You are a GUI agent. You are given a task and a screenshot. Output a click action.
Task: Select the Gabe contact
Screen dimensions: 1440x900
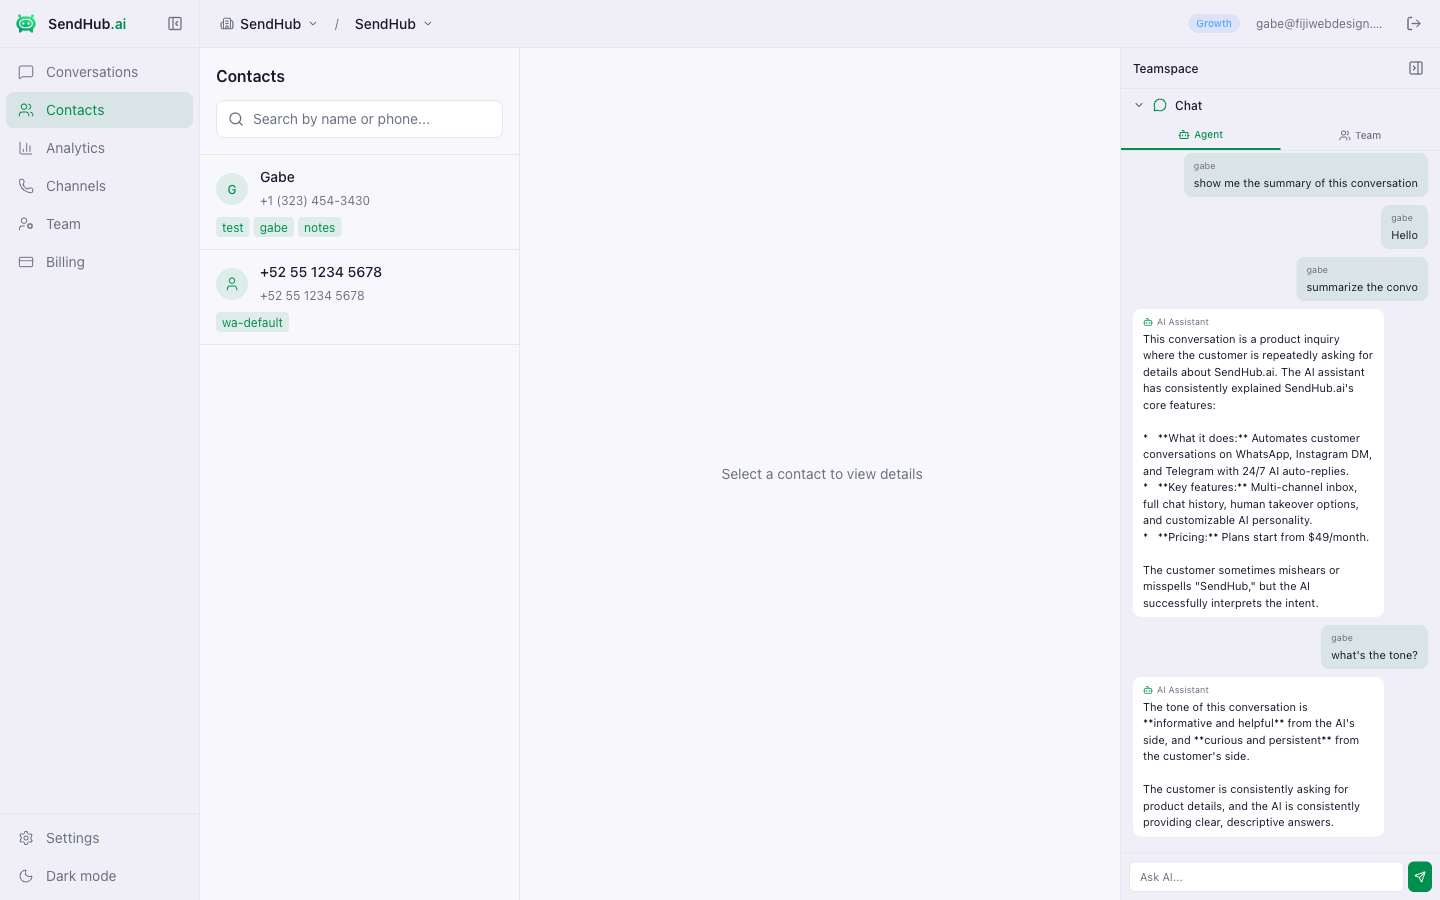click(359, 202)
